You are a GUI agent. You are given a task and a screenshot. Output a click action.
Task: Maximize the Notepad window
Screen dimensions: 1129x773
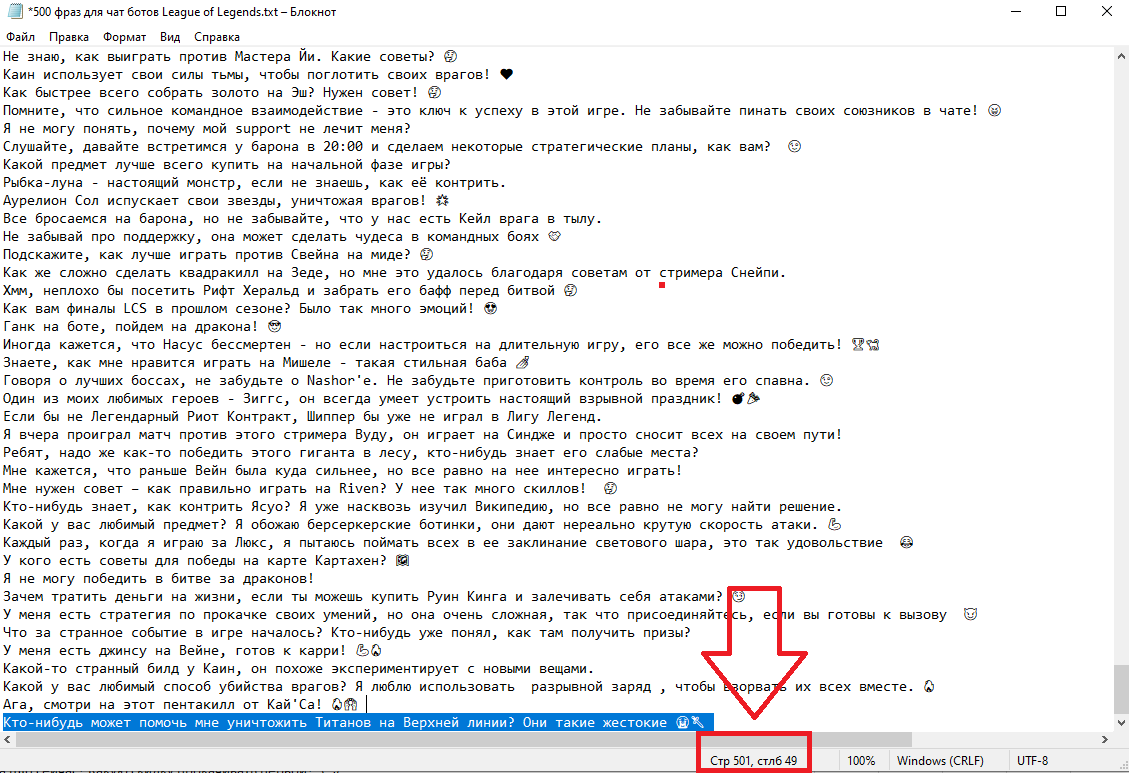(x=1061, y=12)
